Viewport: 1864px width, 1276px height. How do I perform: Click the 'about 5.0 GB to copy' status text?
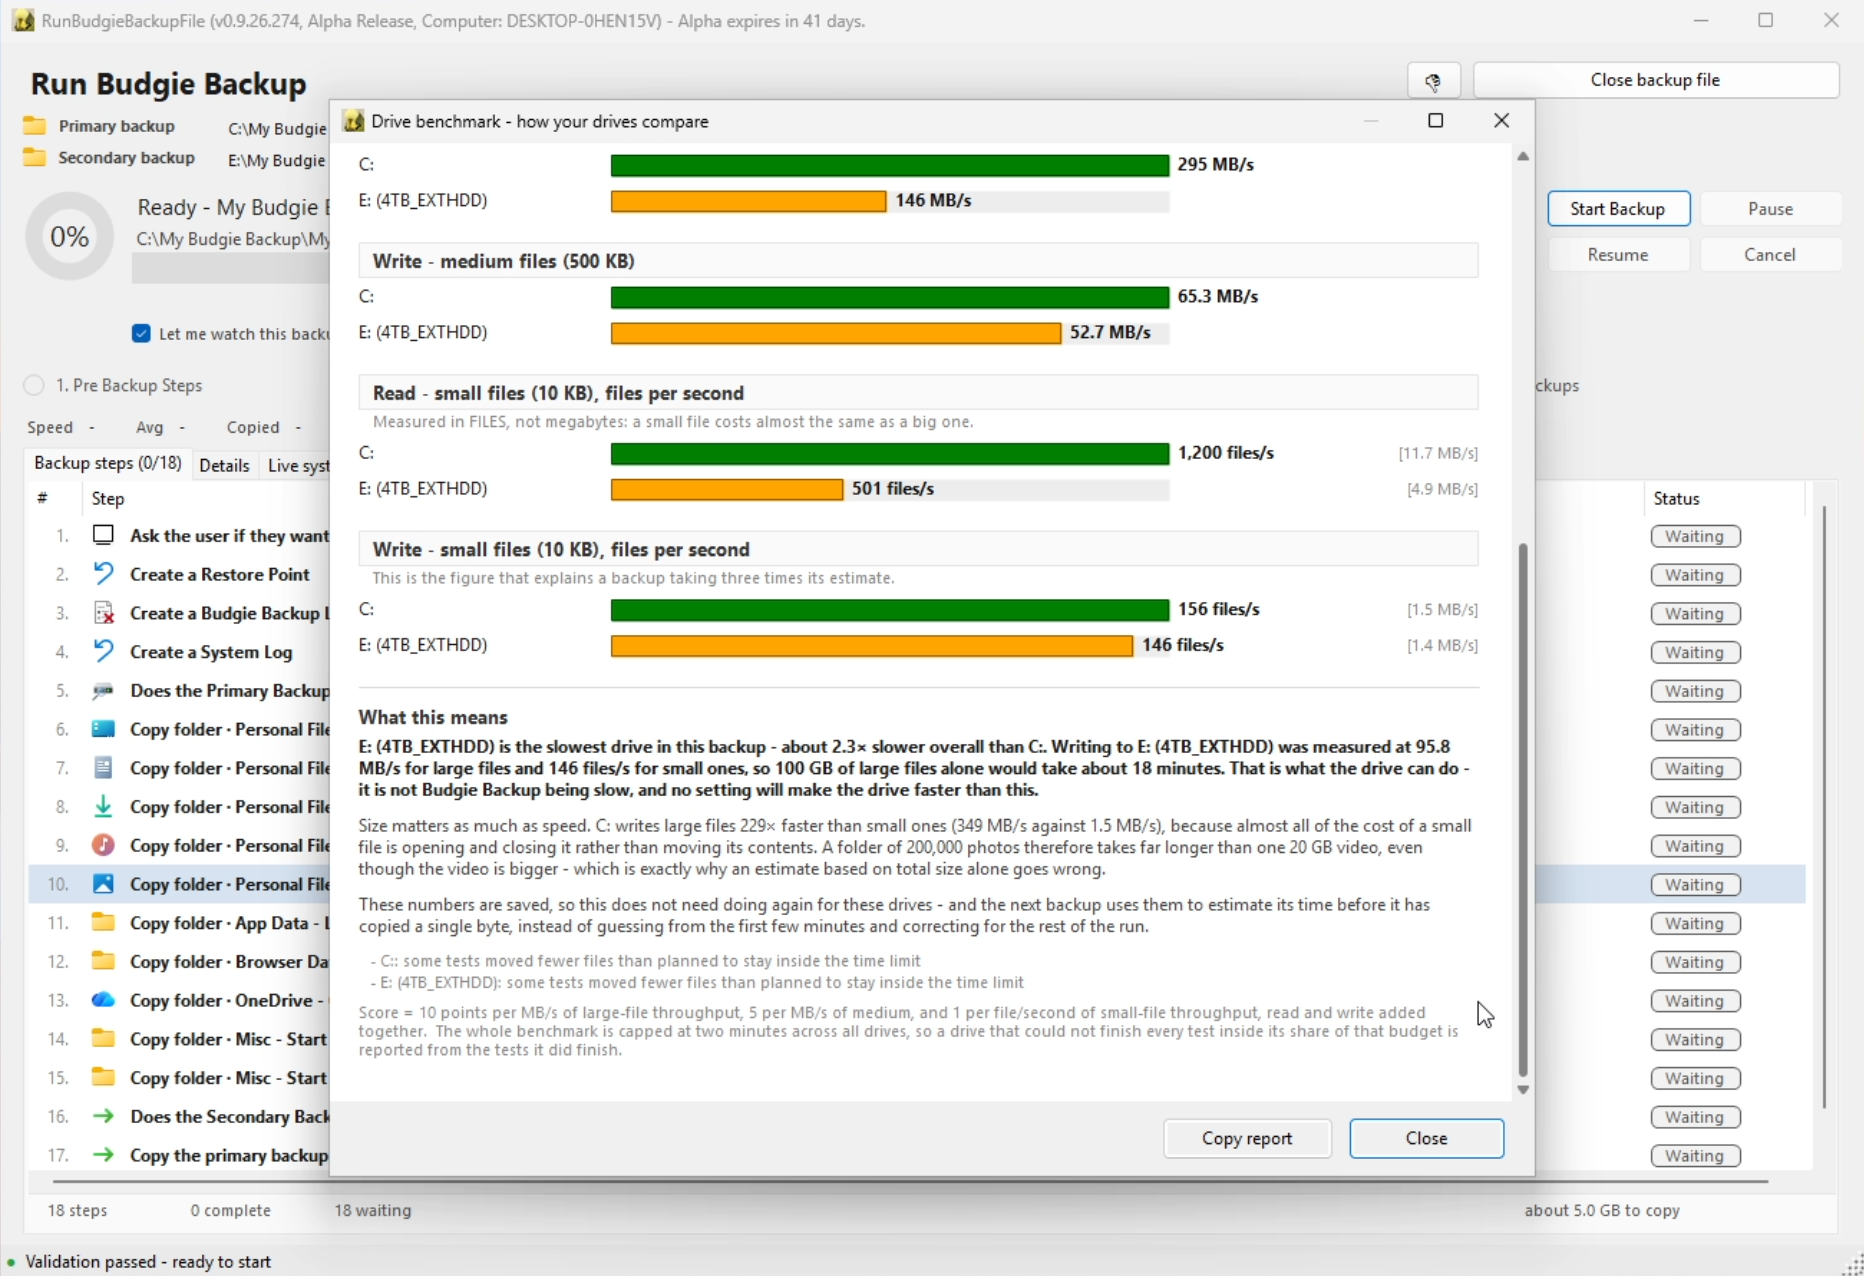pos(1602,1210)
